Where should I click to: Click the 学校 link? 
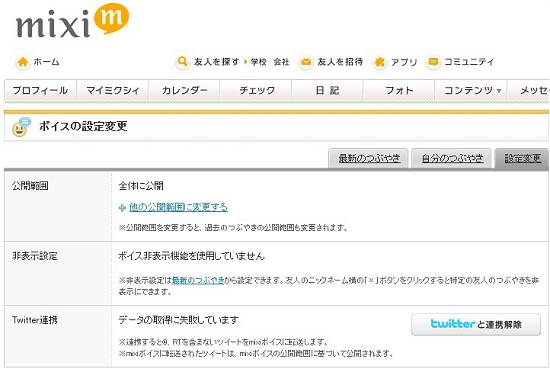[x=259, y=62]
